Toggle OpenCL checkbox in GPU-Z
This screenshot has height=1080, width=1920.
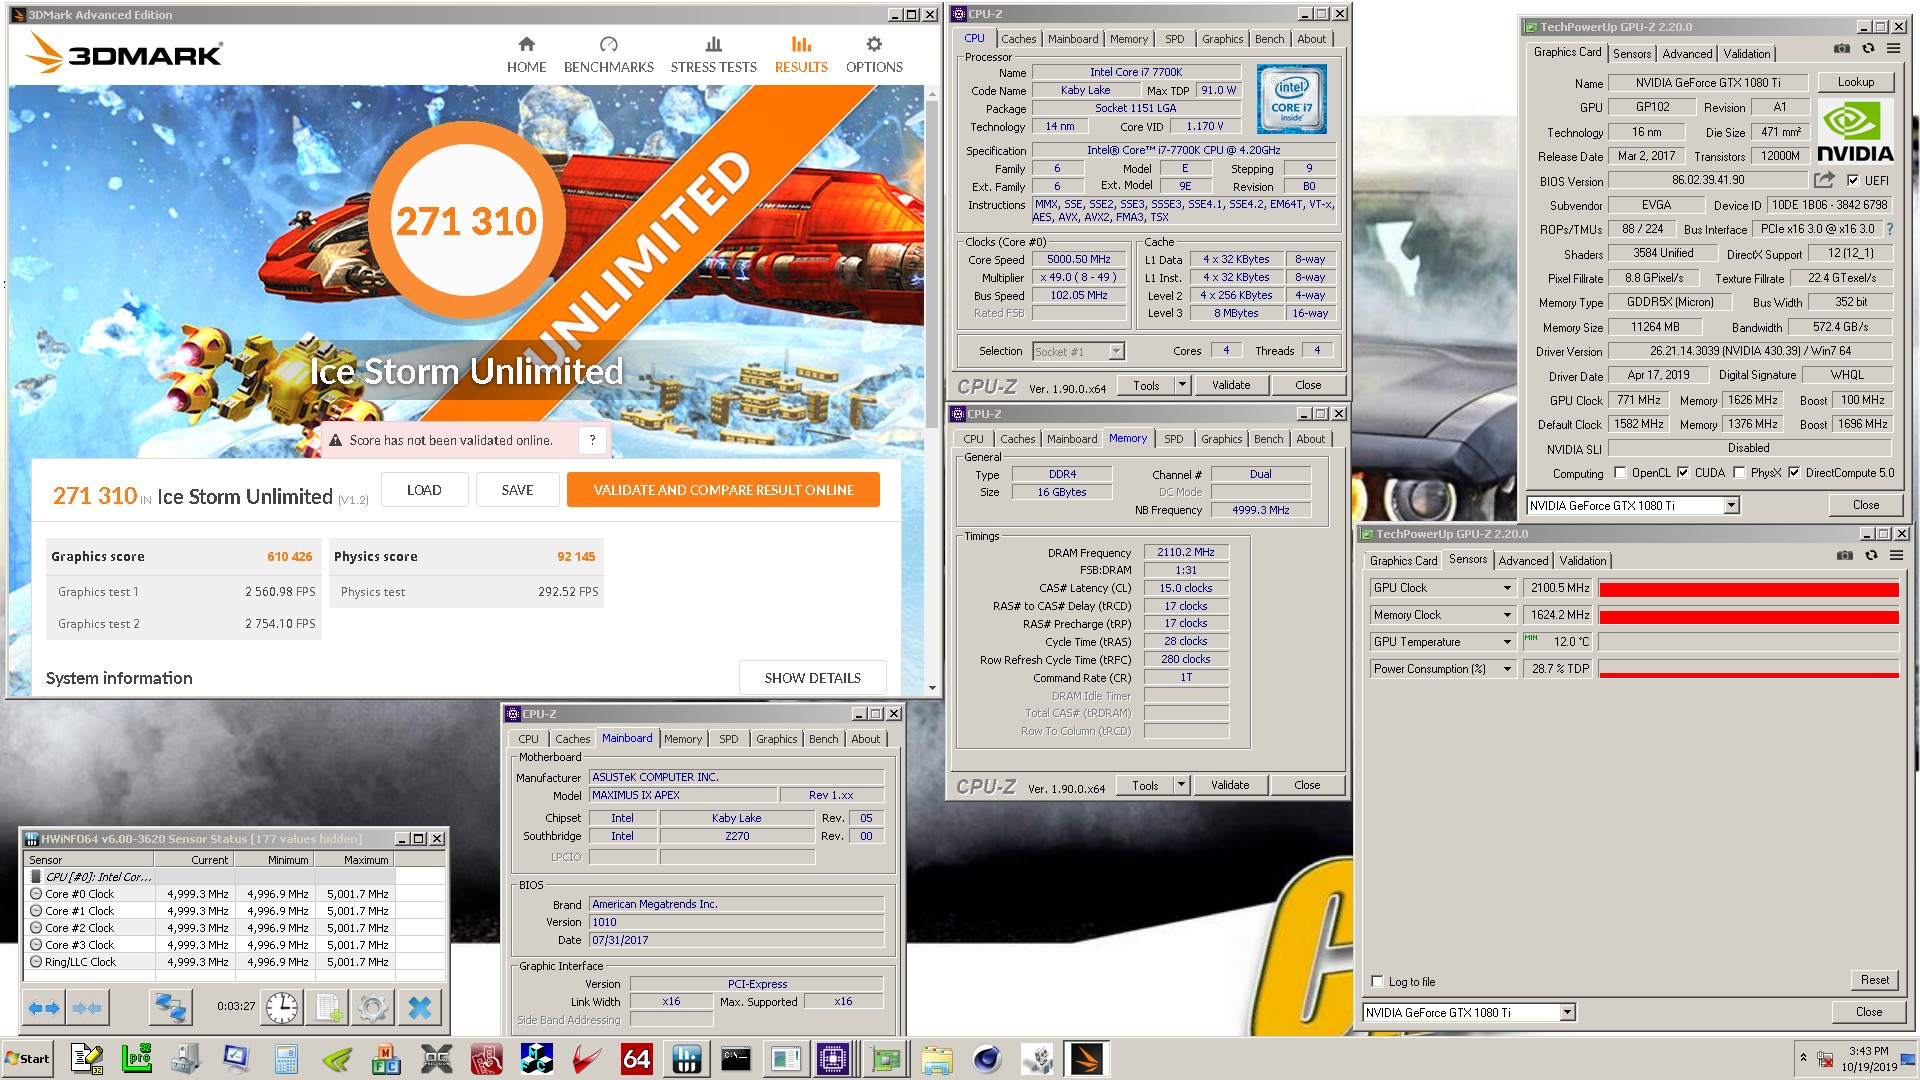coord(1620,473)
